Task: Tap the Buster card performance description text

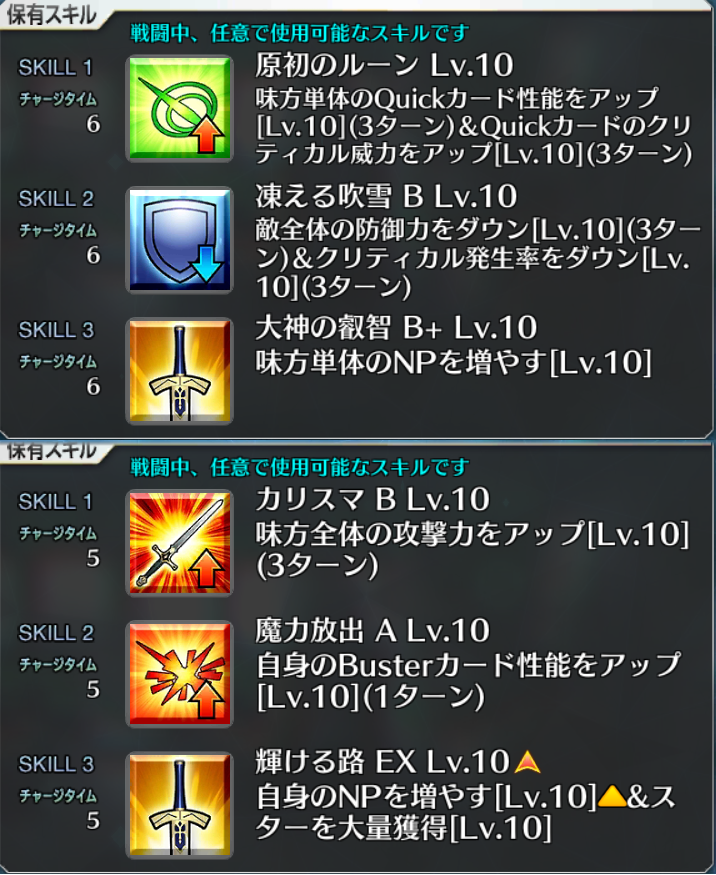Action: [468, 681]
